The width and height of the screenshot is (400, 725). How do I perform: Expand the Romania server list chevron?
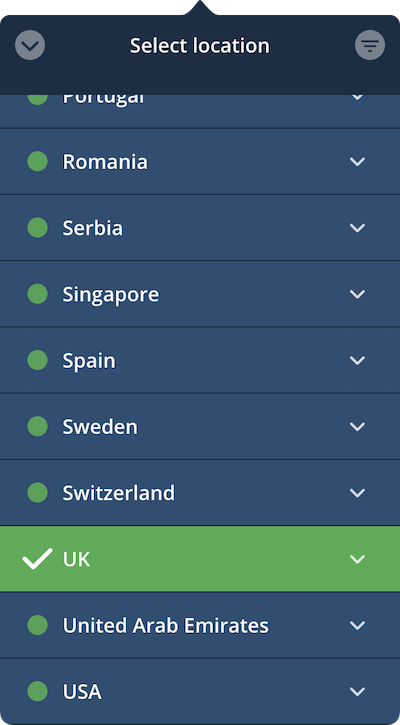(357, 161)
